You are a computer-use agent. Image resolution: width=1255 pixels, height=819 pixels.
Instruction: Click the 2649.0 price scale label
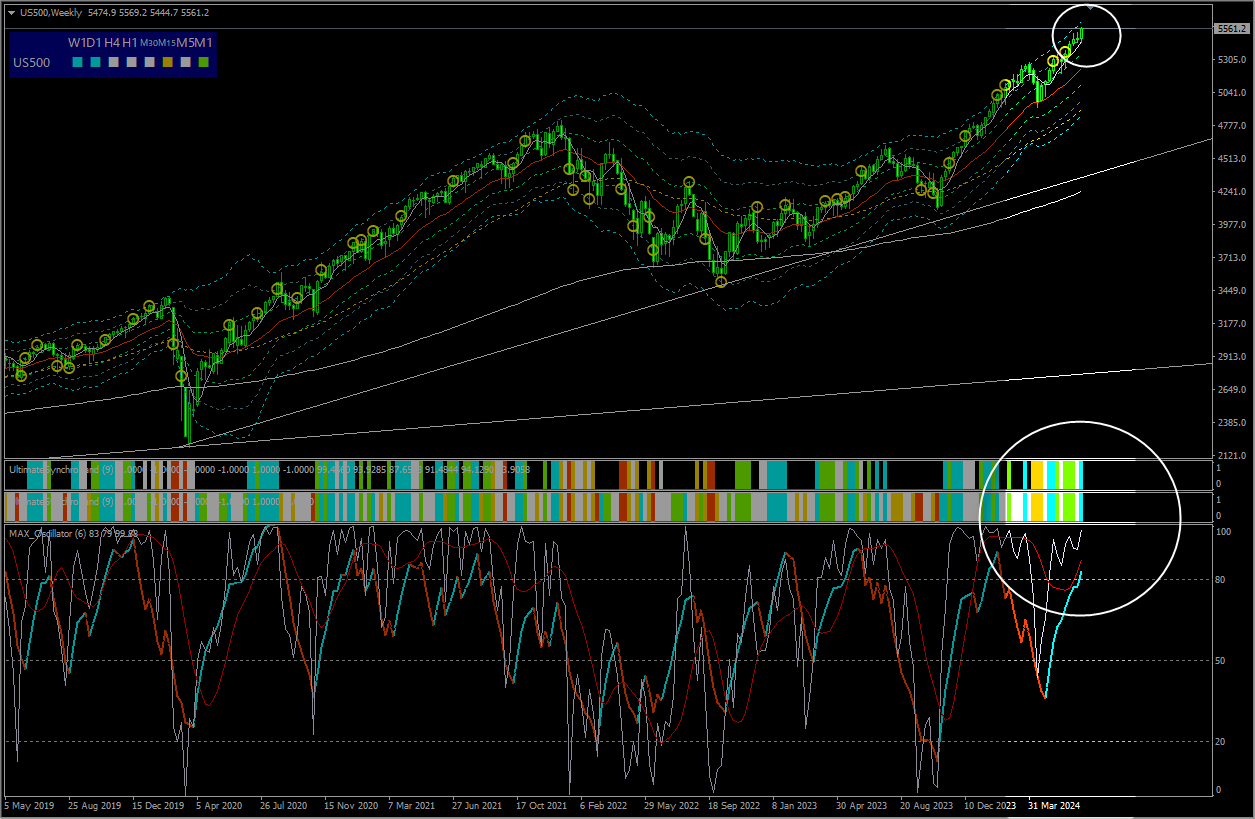[1230, 390]
